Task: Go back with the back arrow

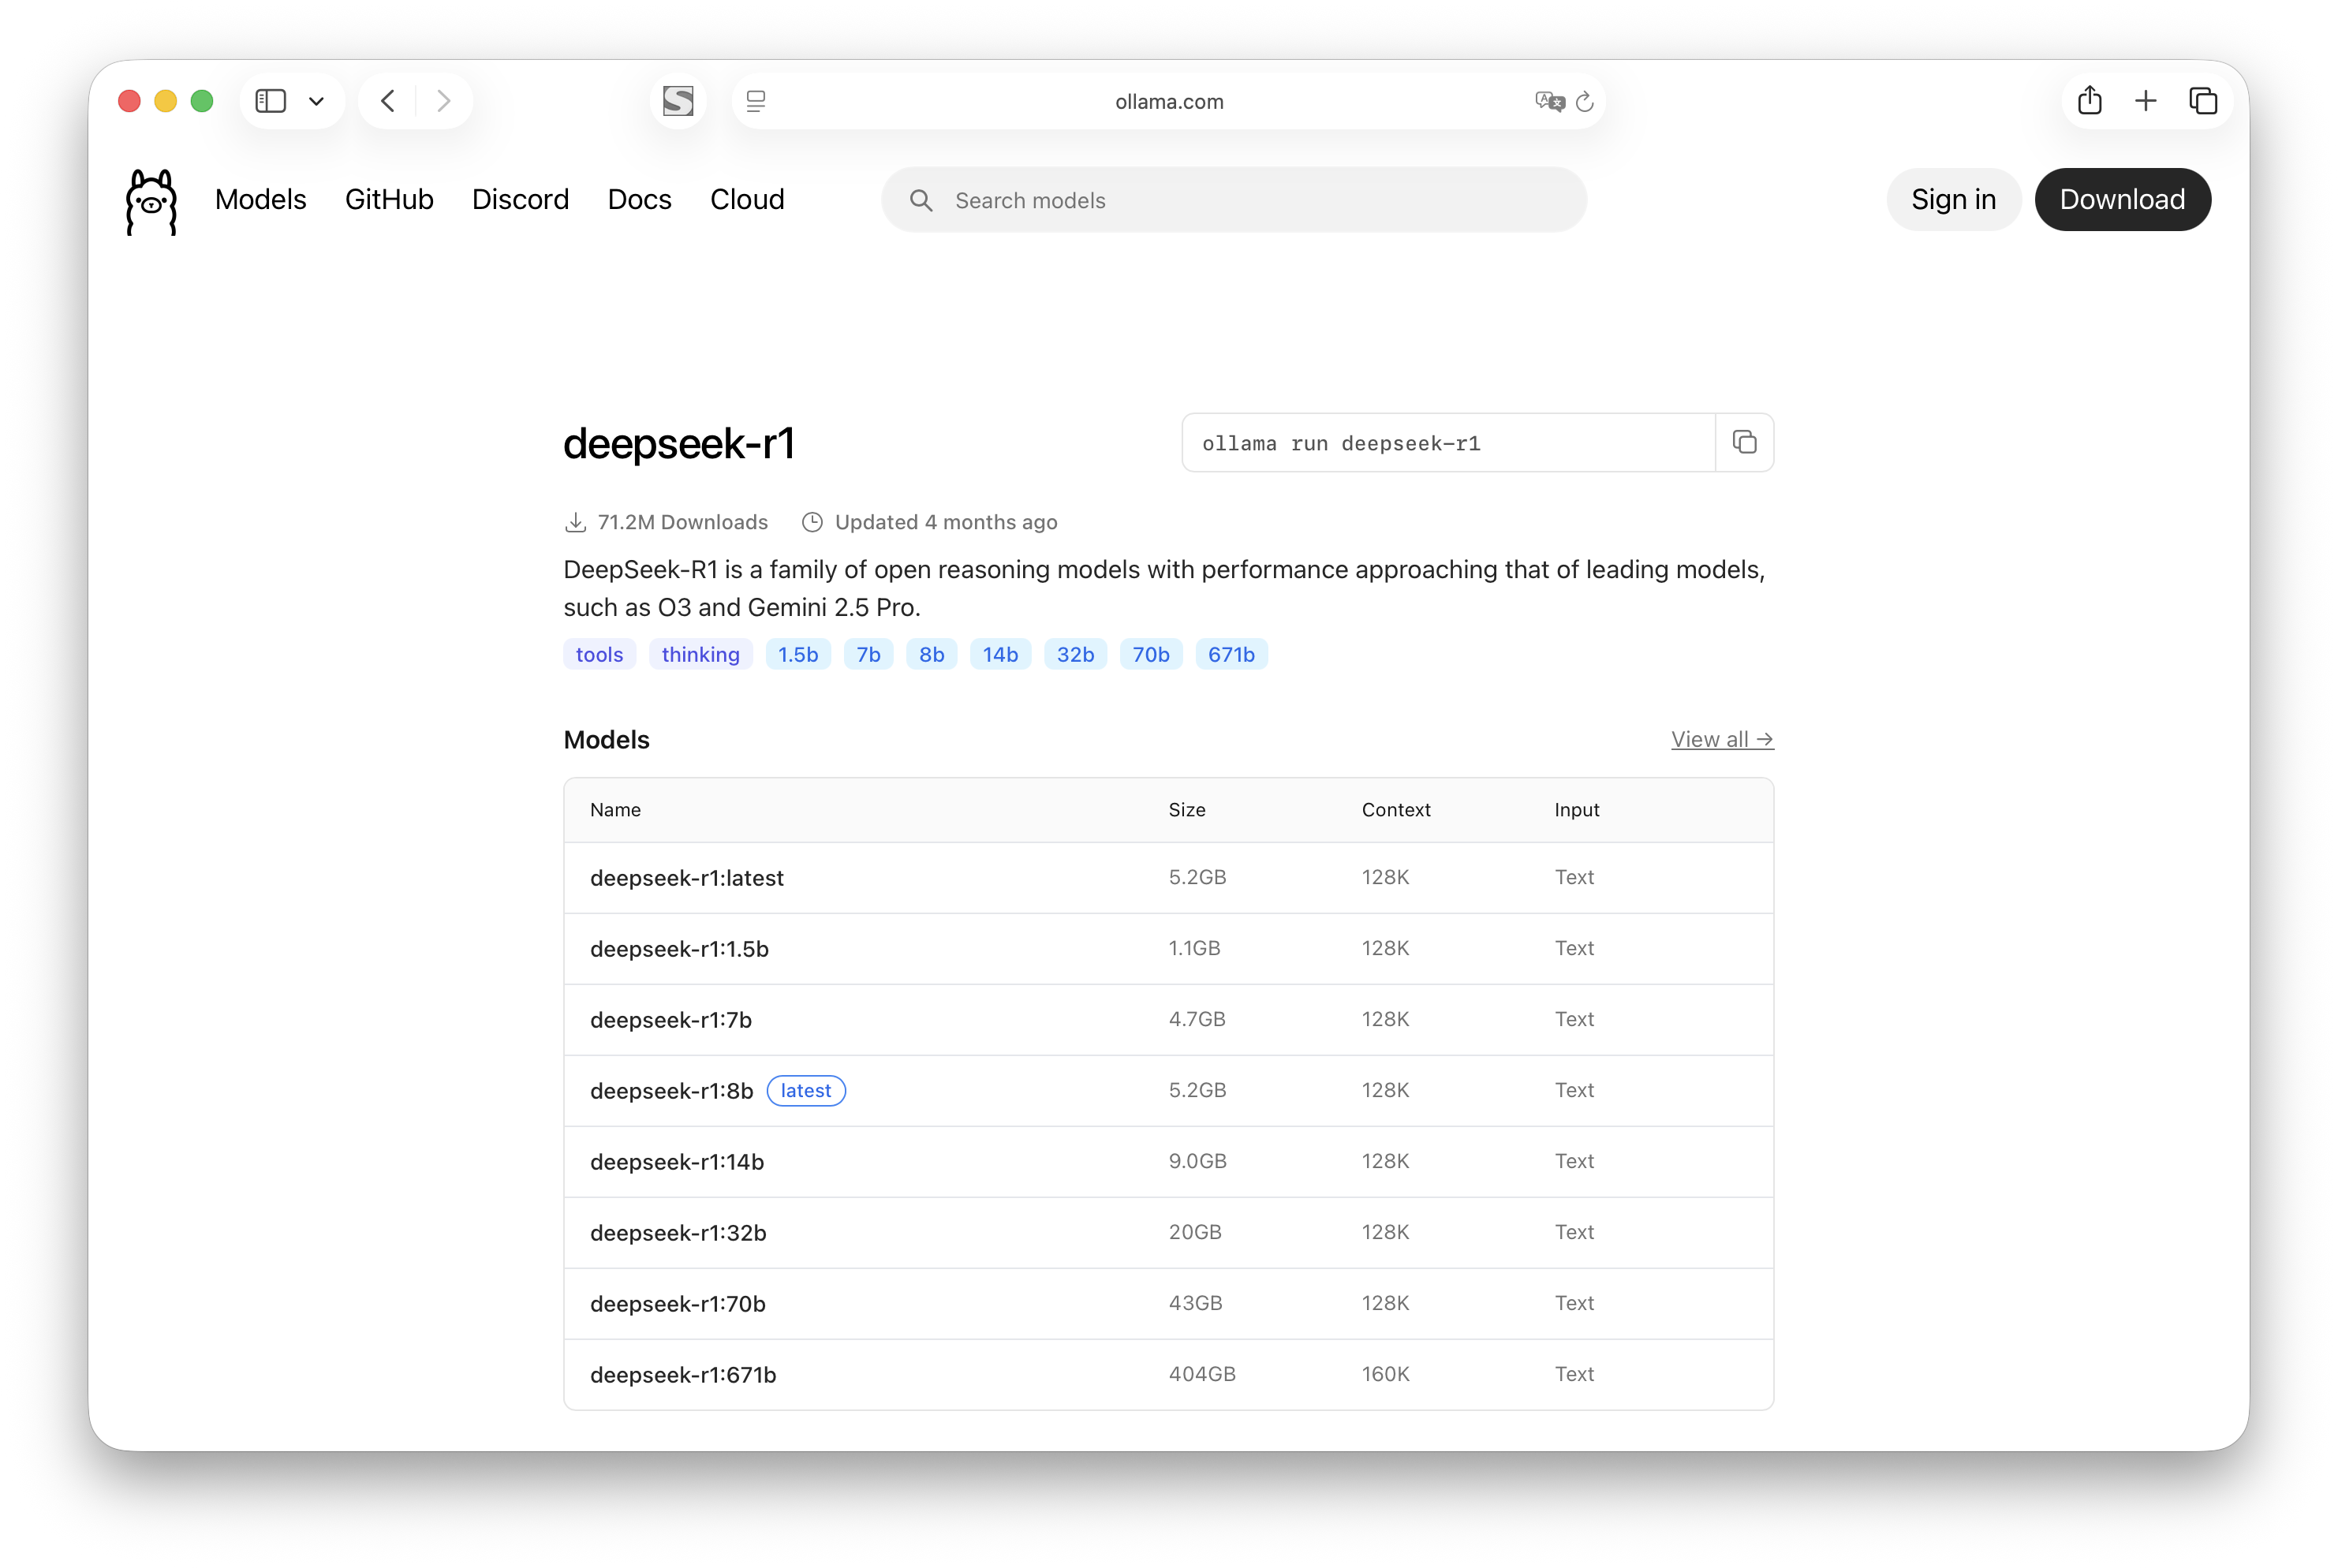Action: [388, 101]
